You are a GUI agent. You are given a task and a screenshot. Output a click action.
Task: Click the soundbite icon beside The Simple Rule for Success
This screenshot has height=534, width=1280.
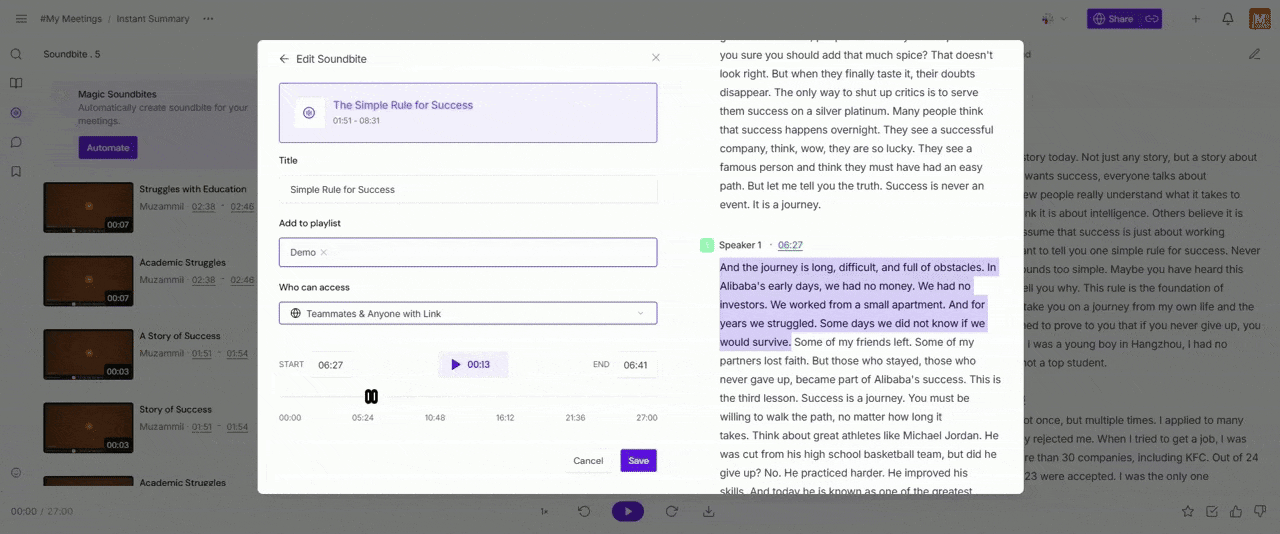coord(309,113)
